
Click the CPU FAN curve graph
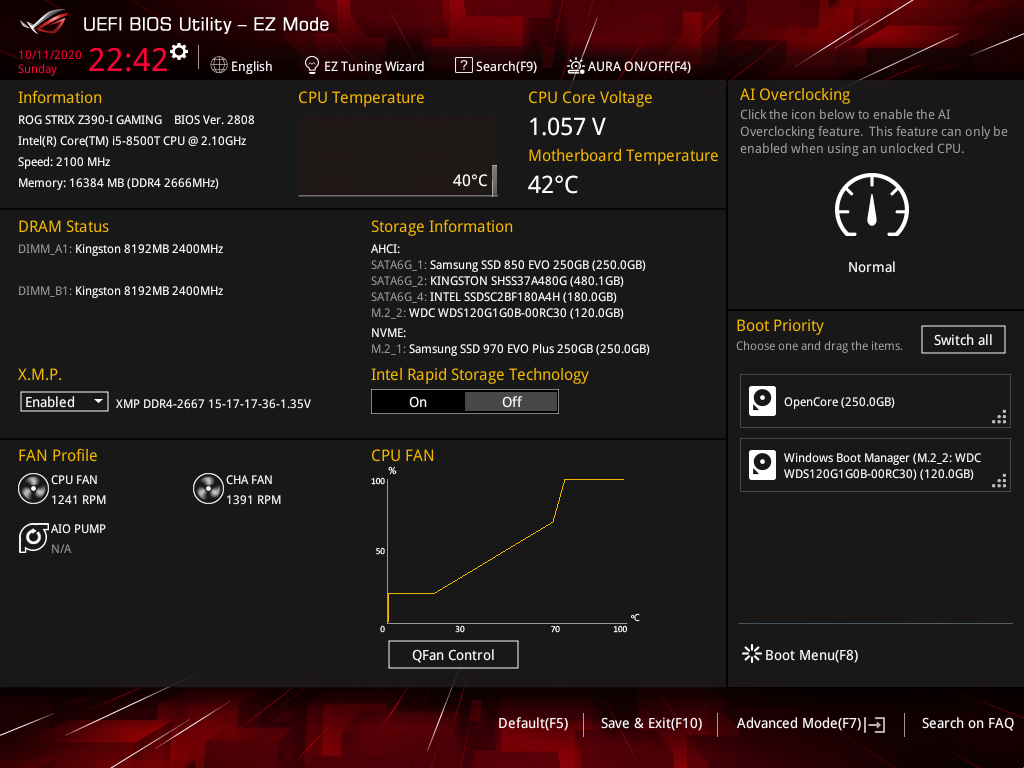[506, 549]
